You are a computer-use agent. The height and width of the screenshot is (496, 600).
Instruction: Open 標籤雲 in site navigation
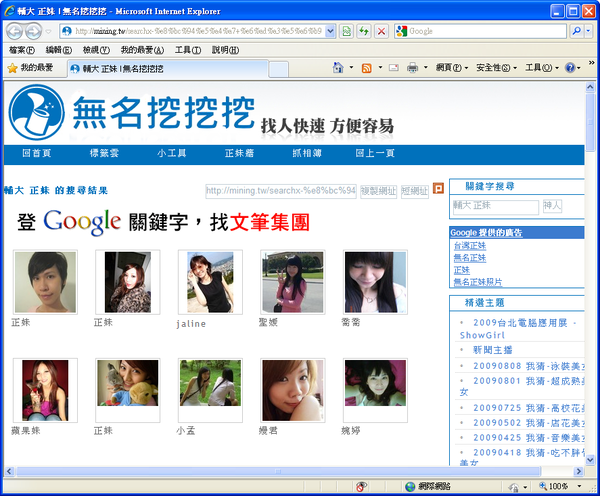104,153
